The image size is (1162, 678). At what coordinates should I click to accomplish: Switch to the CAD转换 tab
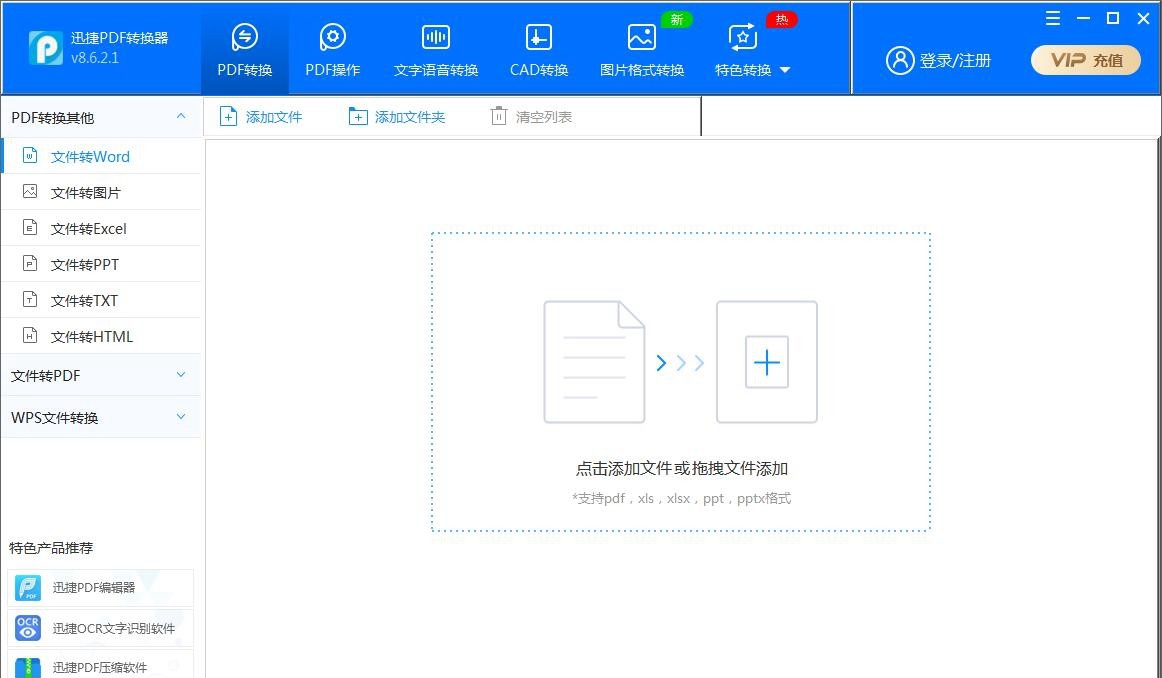point(539,49)
